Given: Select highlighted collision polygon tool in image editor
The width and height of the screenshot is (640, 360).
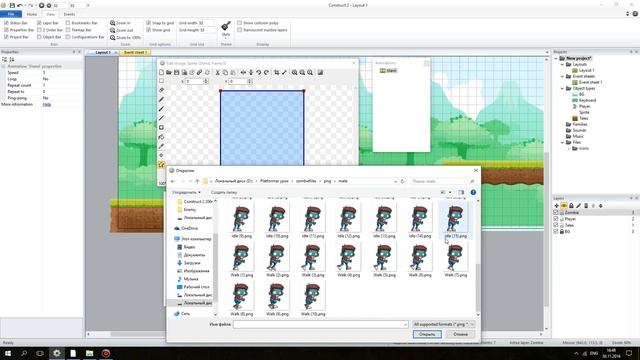Looking at the screenshot, I should pyautogui.click(x=162, y=165).
